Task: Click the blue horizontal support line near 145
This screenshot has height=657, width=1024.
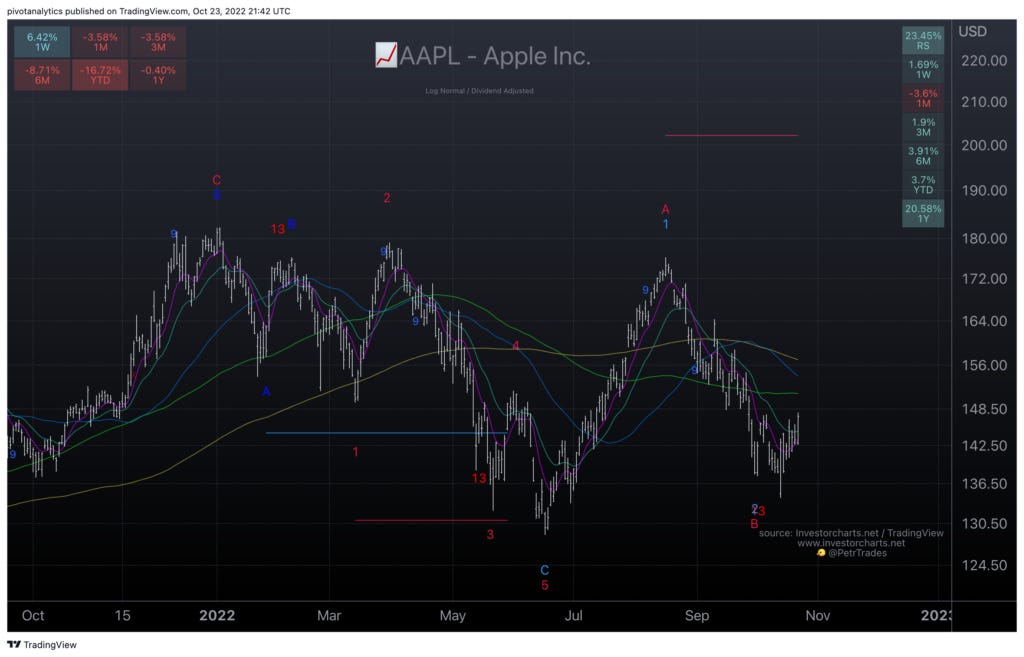Action: (x=385, y=433)
